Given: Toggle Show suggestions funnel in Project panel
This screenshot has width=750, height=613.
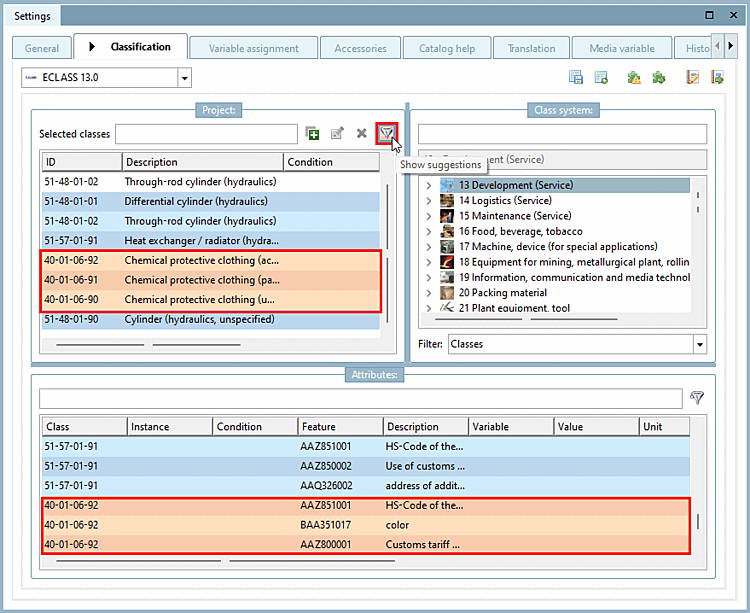Looking at the screenshot, I should point(386,133).
